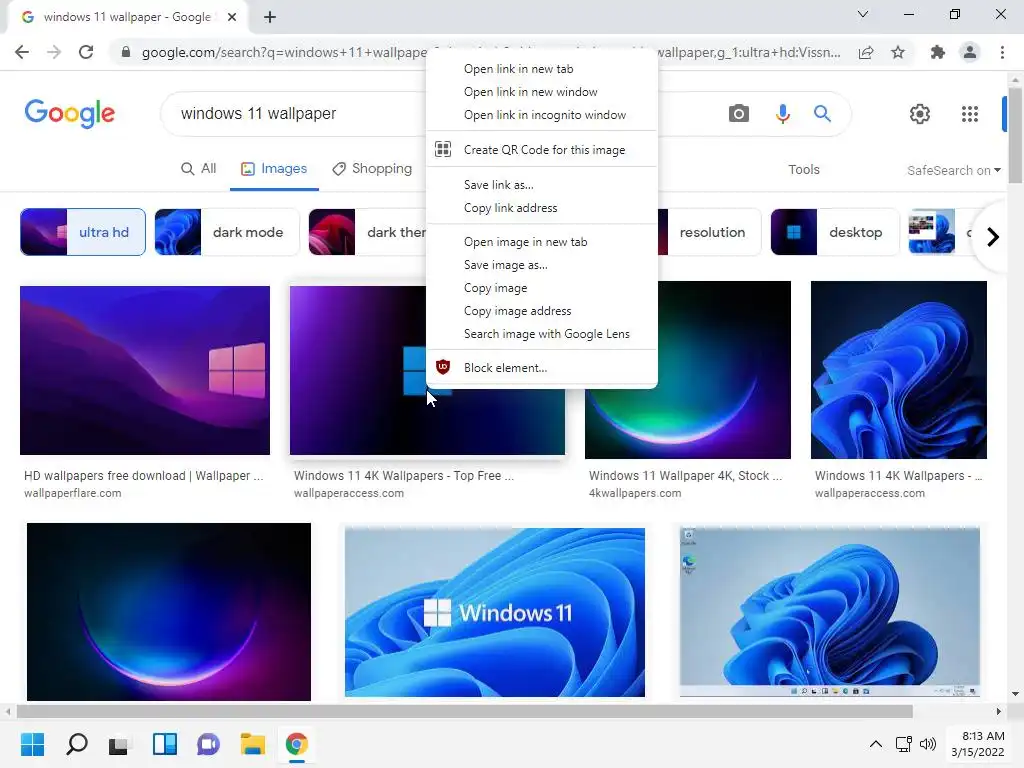
Task: Show more suggestion chips with arrow
Action: click(993, 236)
